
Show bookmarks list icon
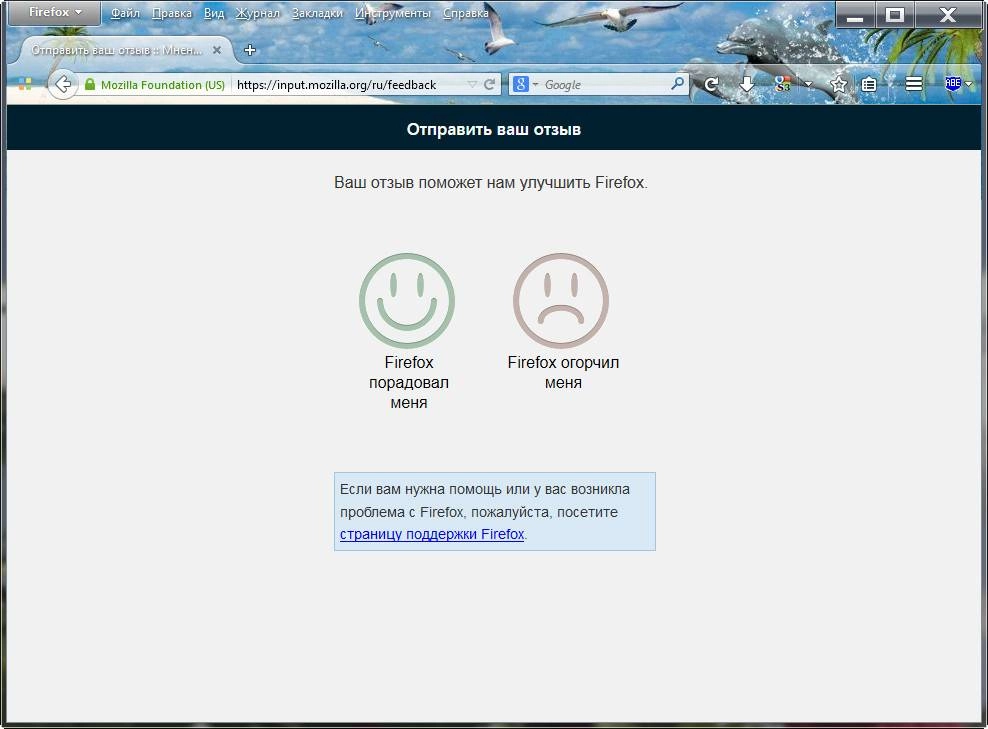point(869,84)
